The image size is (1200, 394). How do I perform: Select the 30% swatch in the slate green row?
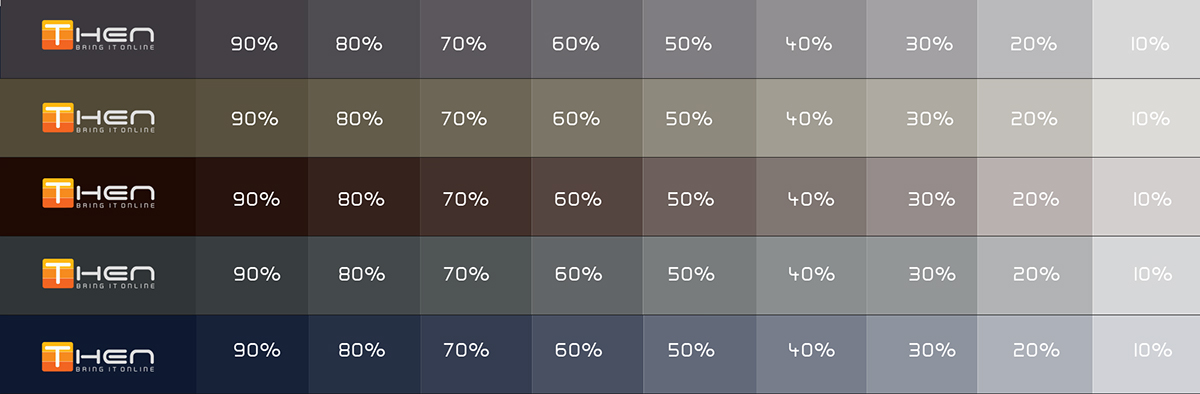(922, 275)
